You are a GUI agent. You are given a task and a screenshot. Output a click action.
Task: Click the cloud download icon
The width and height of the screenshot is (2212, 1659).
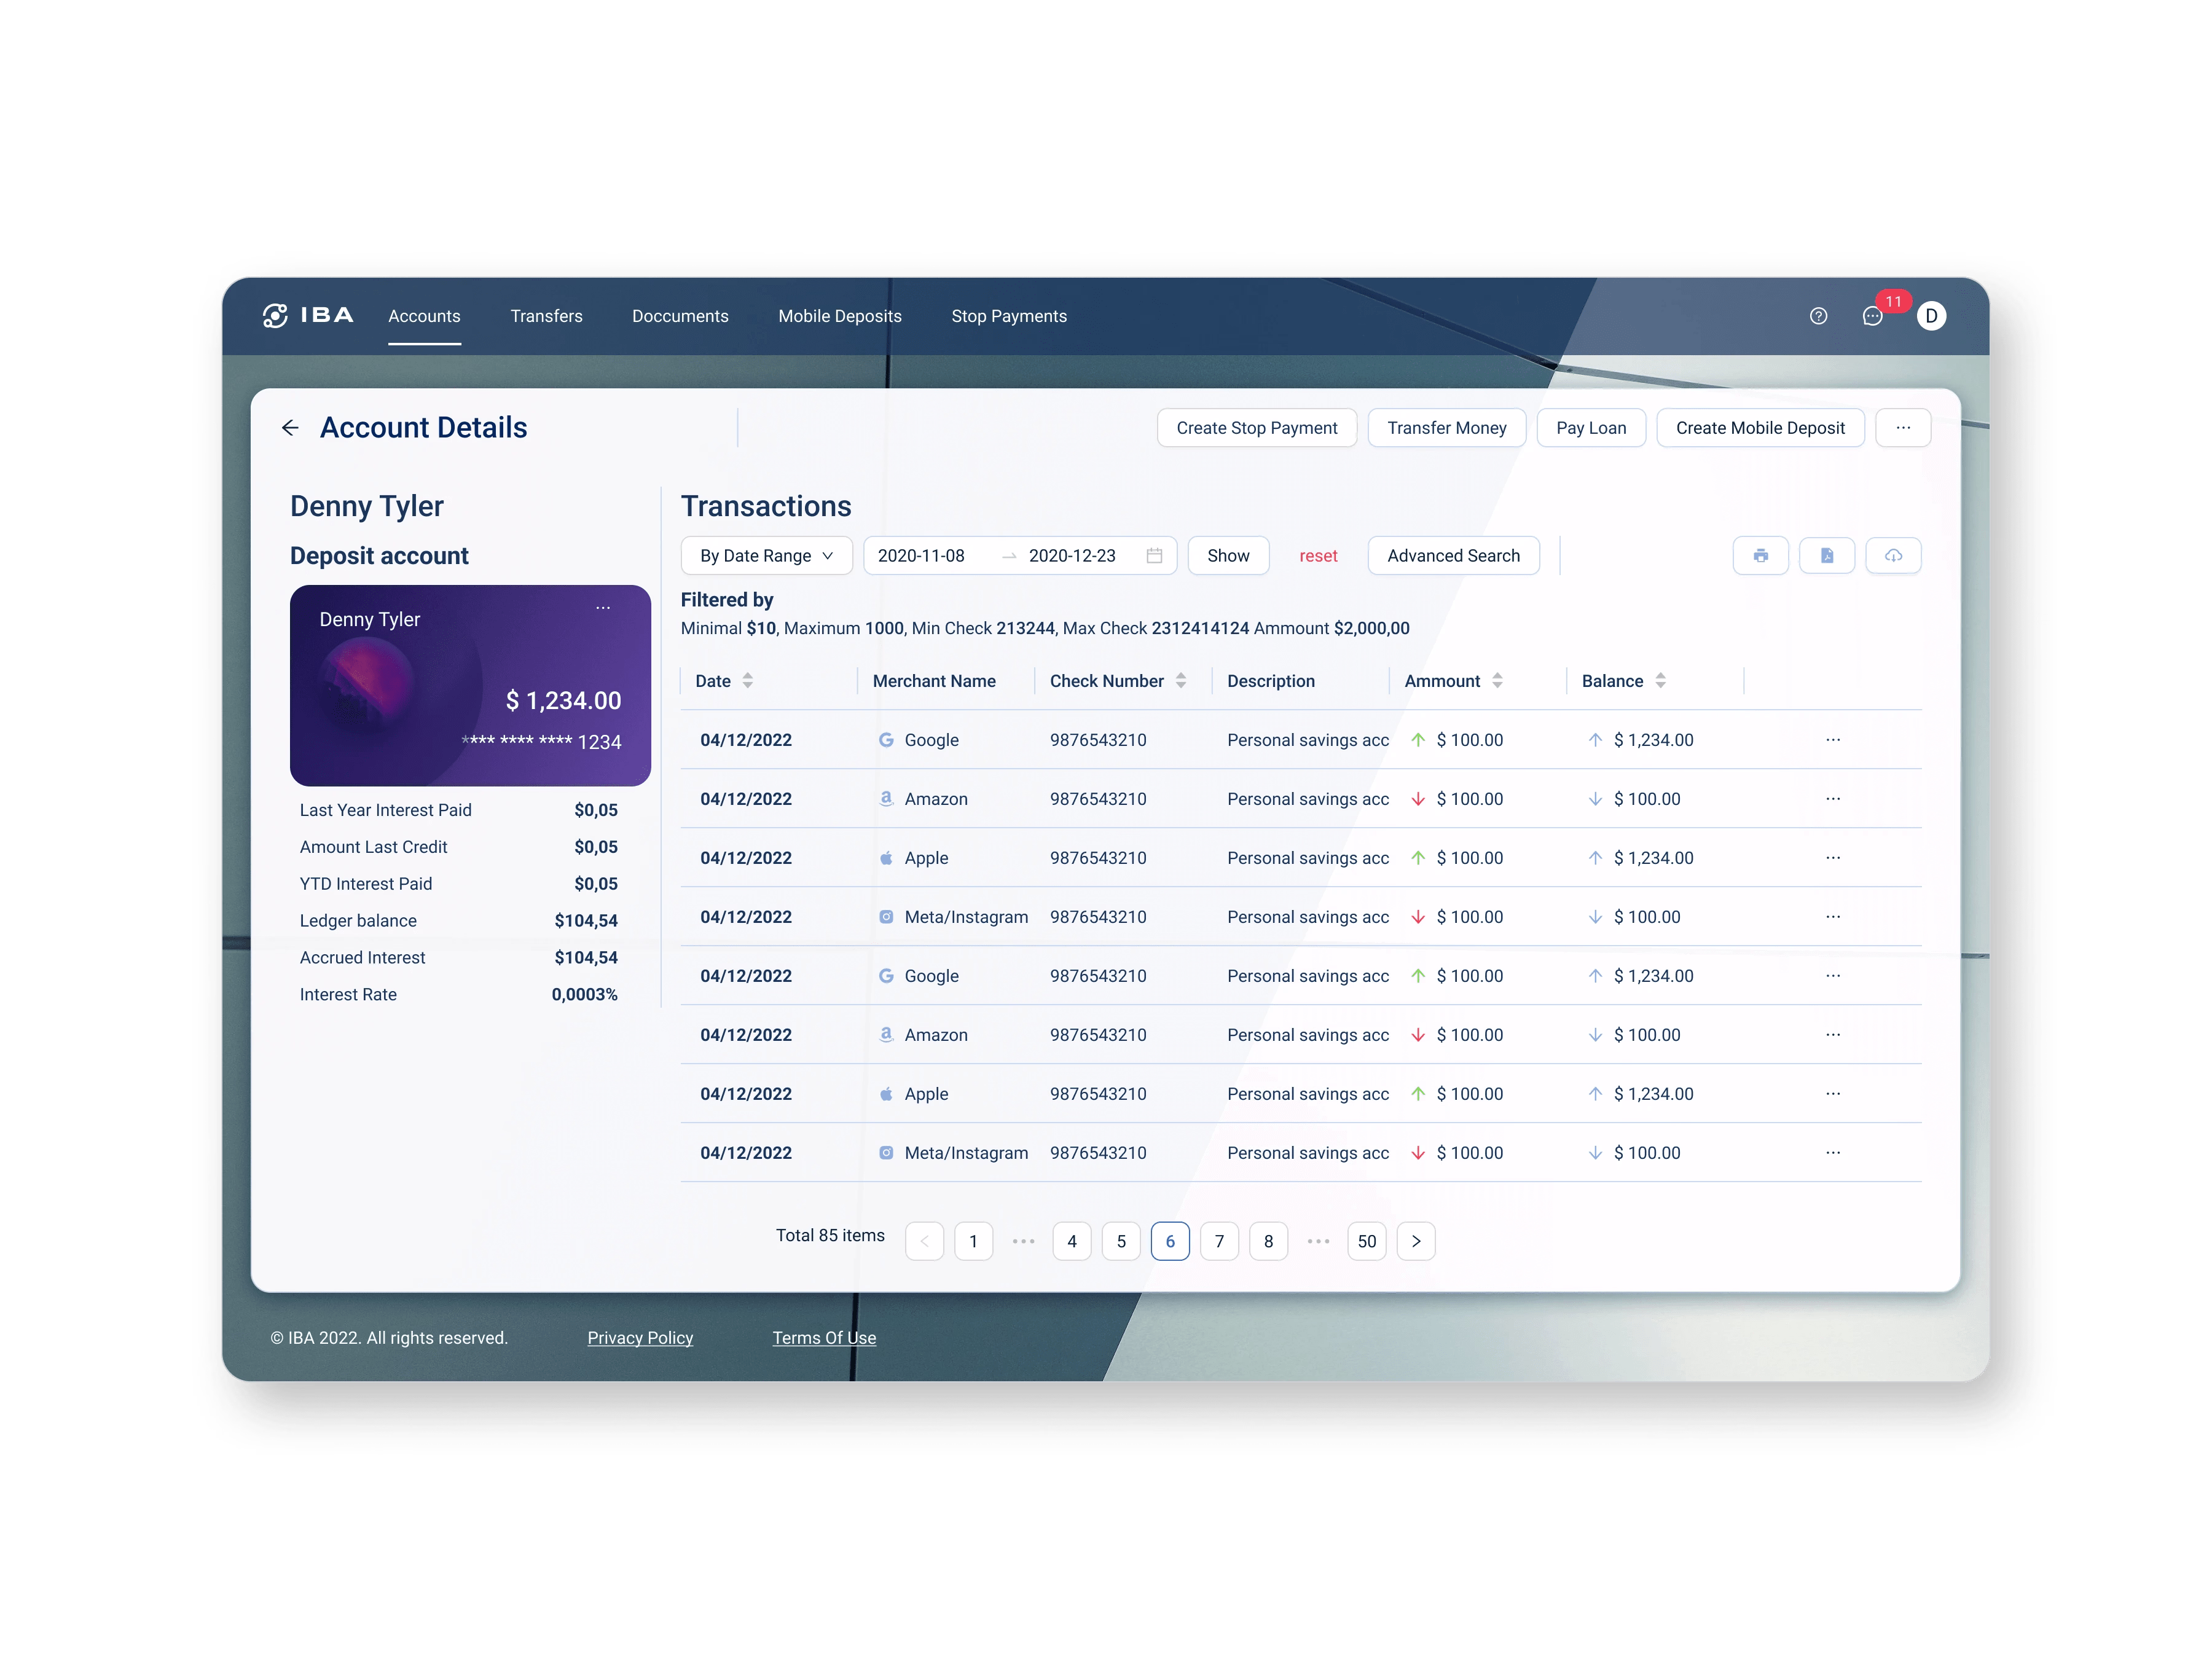(1893, 555)
